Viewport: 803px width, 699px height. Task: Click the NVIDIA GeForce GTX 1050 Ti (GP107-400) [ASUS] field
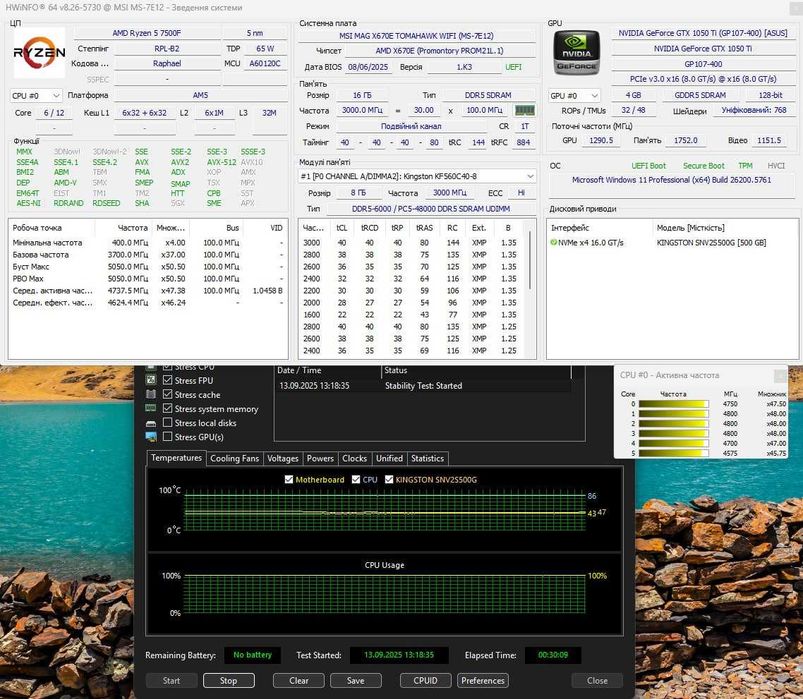coord(703,33)
